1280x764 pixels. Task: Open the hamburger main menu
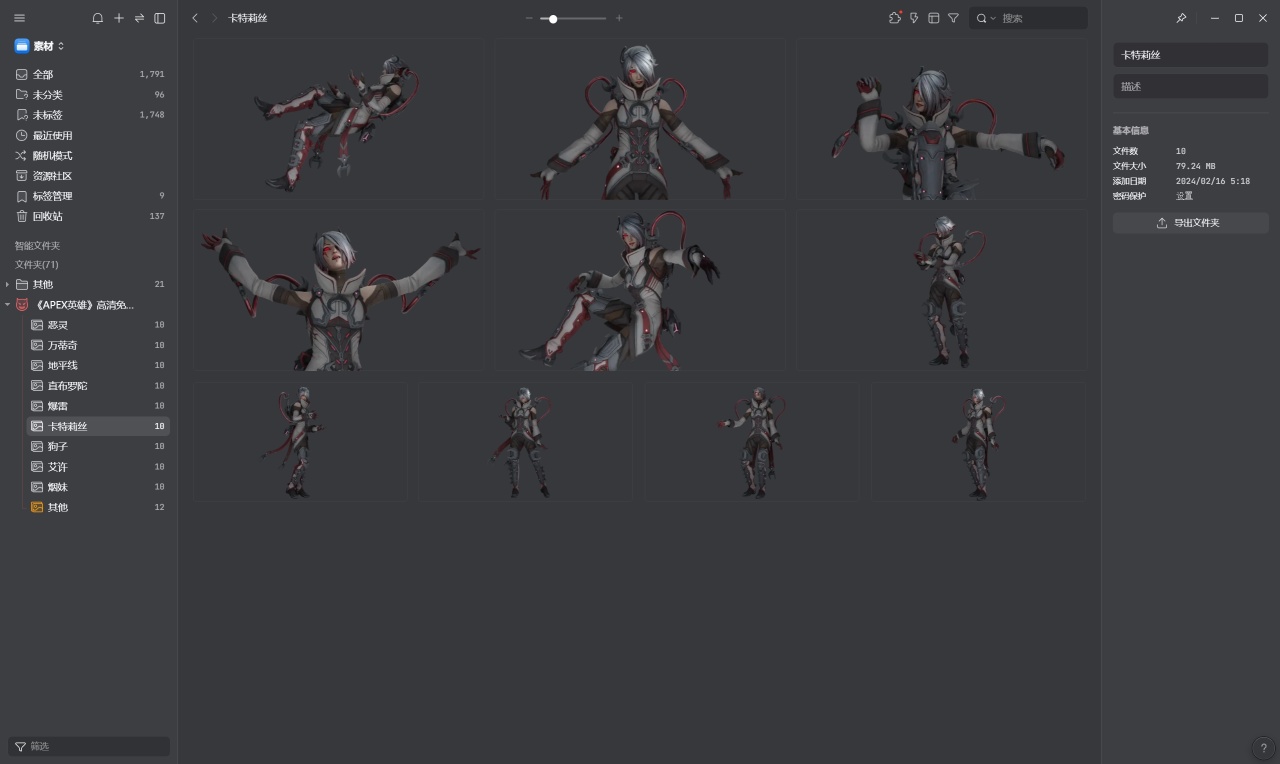(20, 18)
